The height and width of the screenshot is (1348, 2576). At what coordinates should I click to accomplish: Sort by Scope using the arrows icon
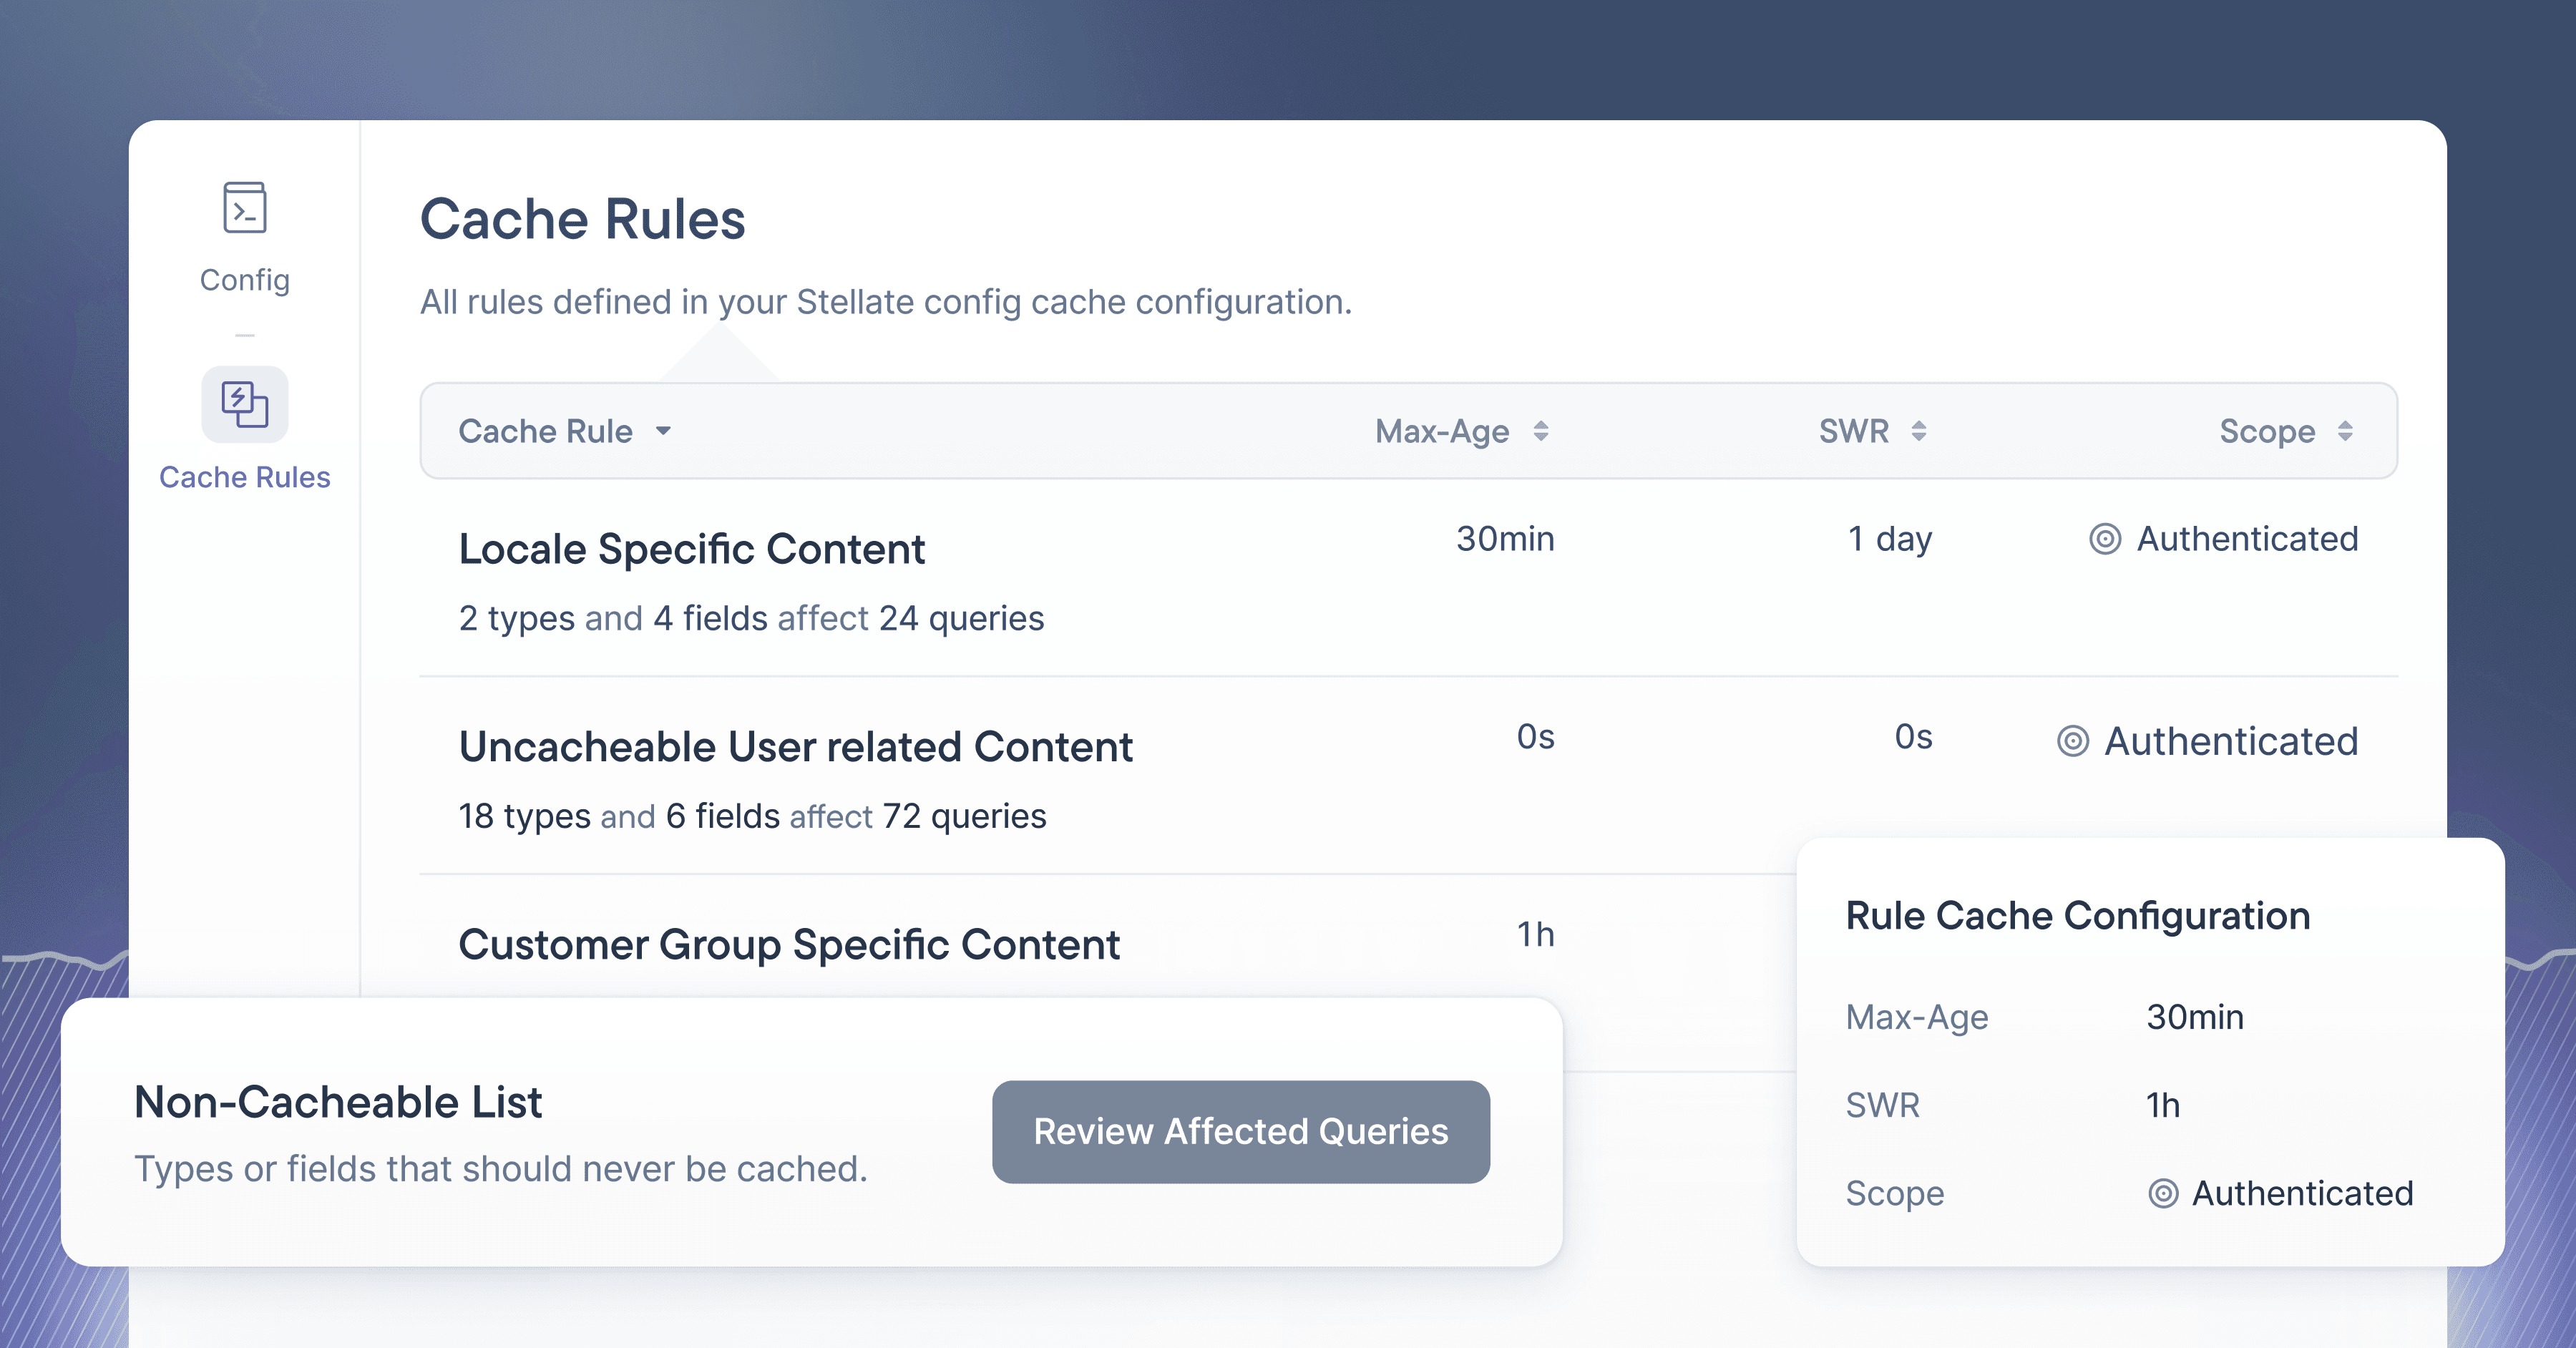point(2345,431)
